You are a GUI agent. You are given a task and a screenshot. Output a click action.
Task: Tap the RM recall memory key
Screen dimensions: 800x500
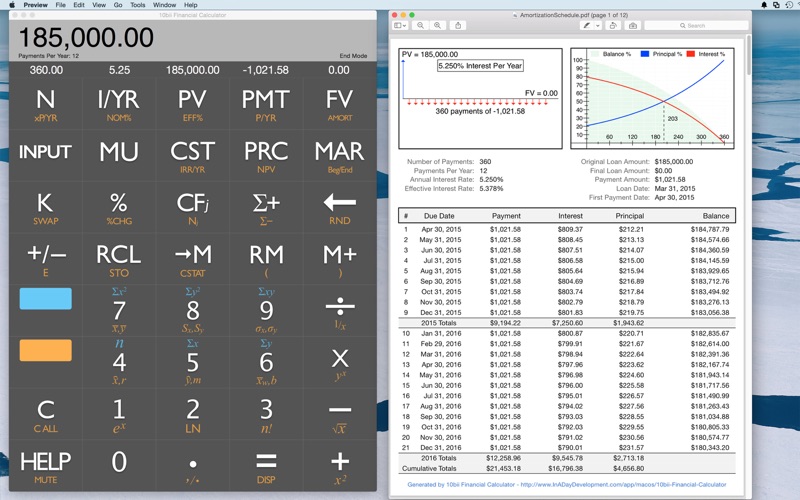[266, 259]
